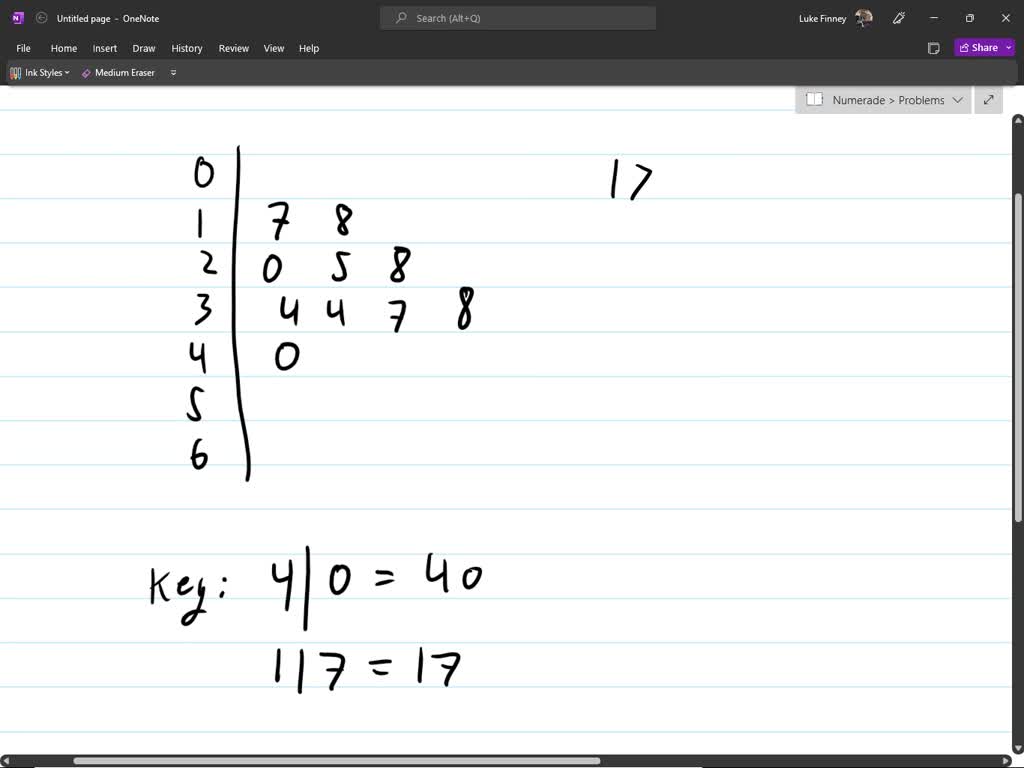Expand the Share dropdown arrow
The height and width of the screenshot is (768, 1024).
tap(1009, 48)
